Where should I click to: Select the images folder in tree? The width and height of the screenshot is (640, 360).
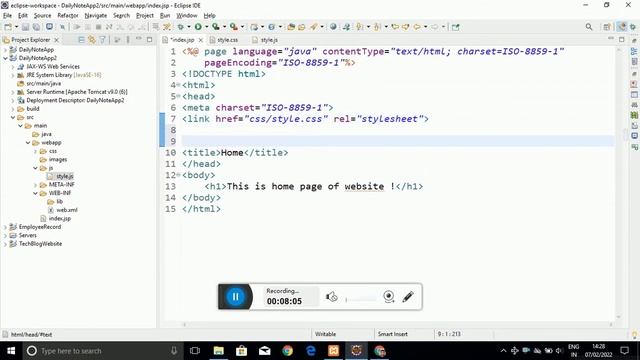point(58,160)
